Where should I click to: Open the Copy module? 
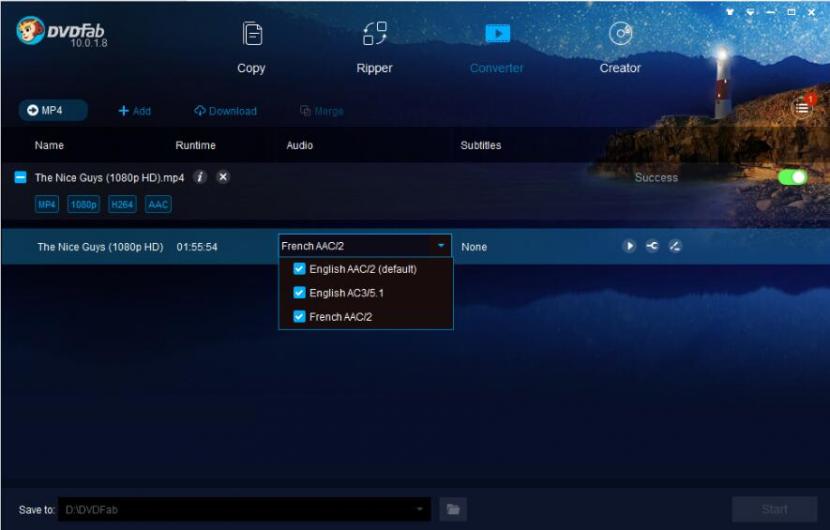(x=251, y=48)
